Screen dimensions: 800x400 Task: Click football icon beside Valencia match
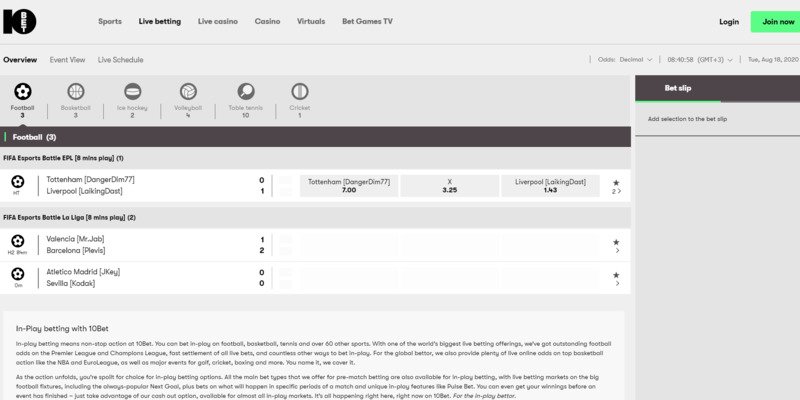(17, 241)
